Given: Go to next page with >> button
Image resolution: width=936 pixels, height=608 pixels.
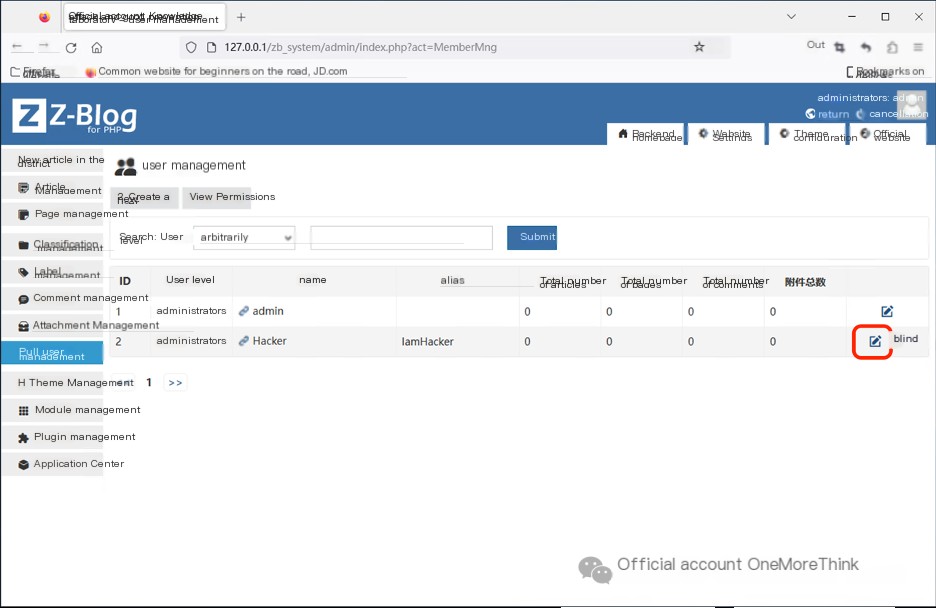Looking at the screenshot, I should [x=175, y=382].
